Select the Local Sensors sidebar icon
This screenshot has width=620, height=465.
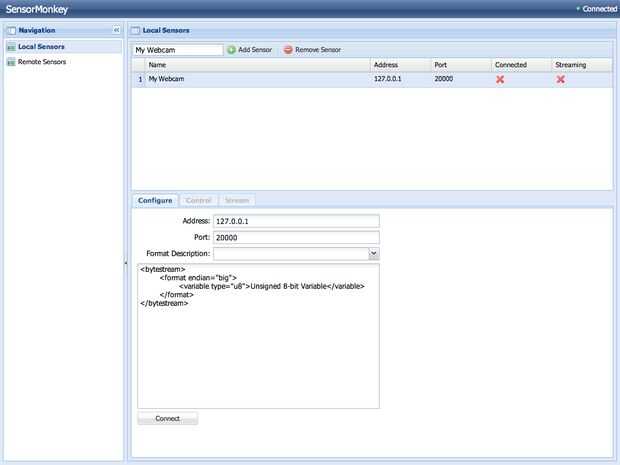(x=11, y=47)
